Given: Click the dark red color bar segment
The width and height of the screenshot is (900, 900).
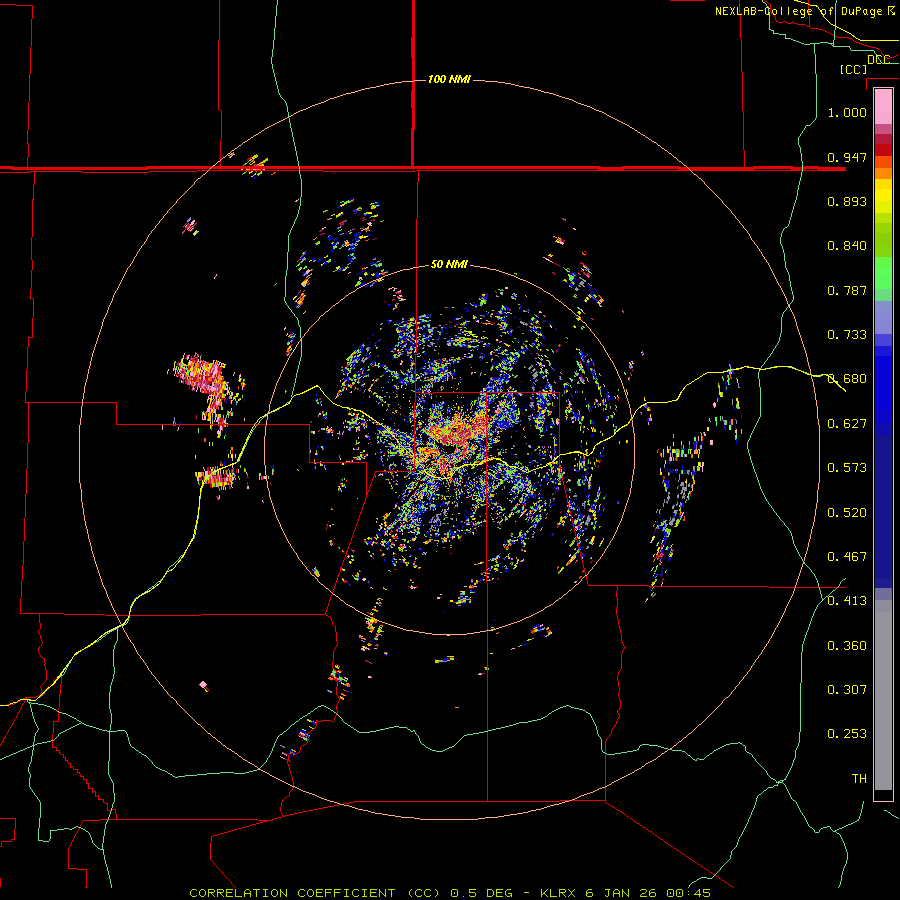Looking at the screenshot, I should coord(883,150).
